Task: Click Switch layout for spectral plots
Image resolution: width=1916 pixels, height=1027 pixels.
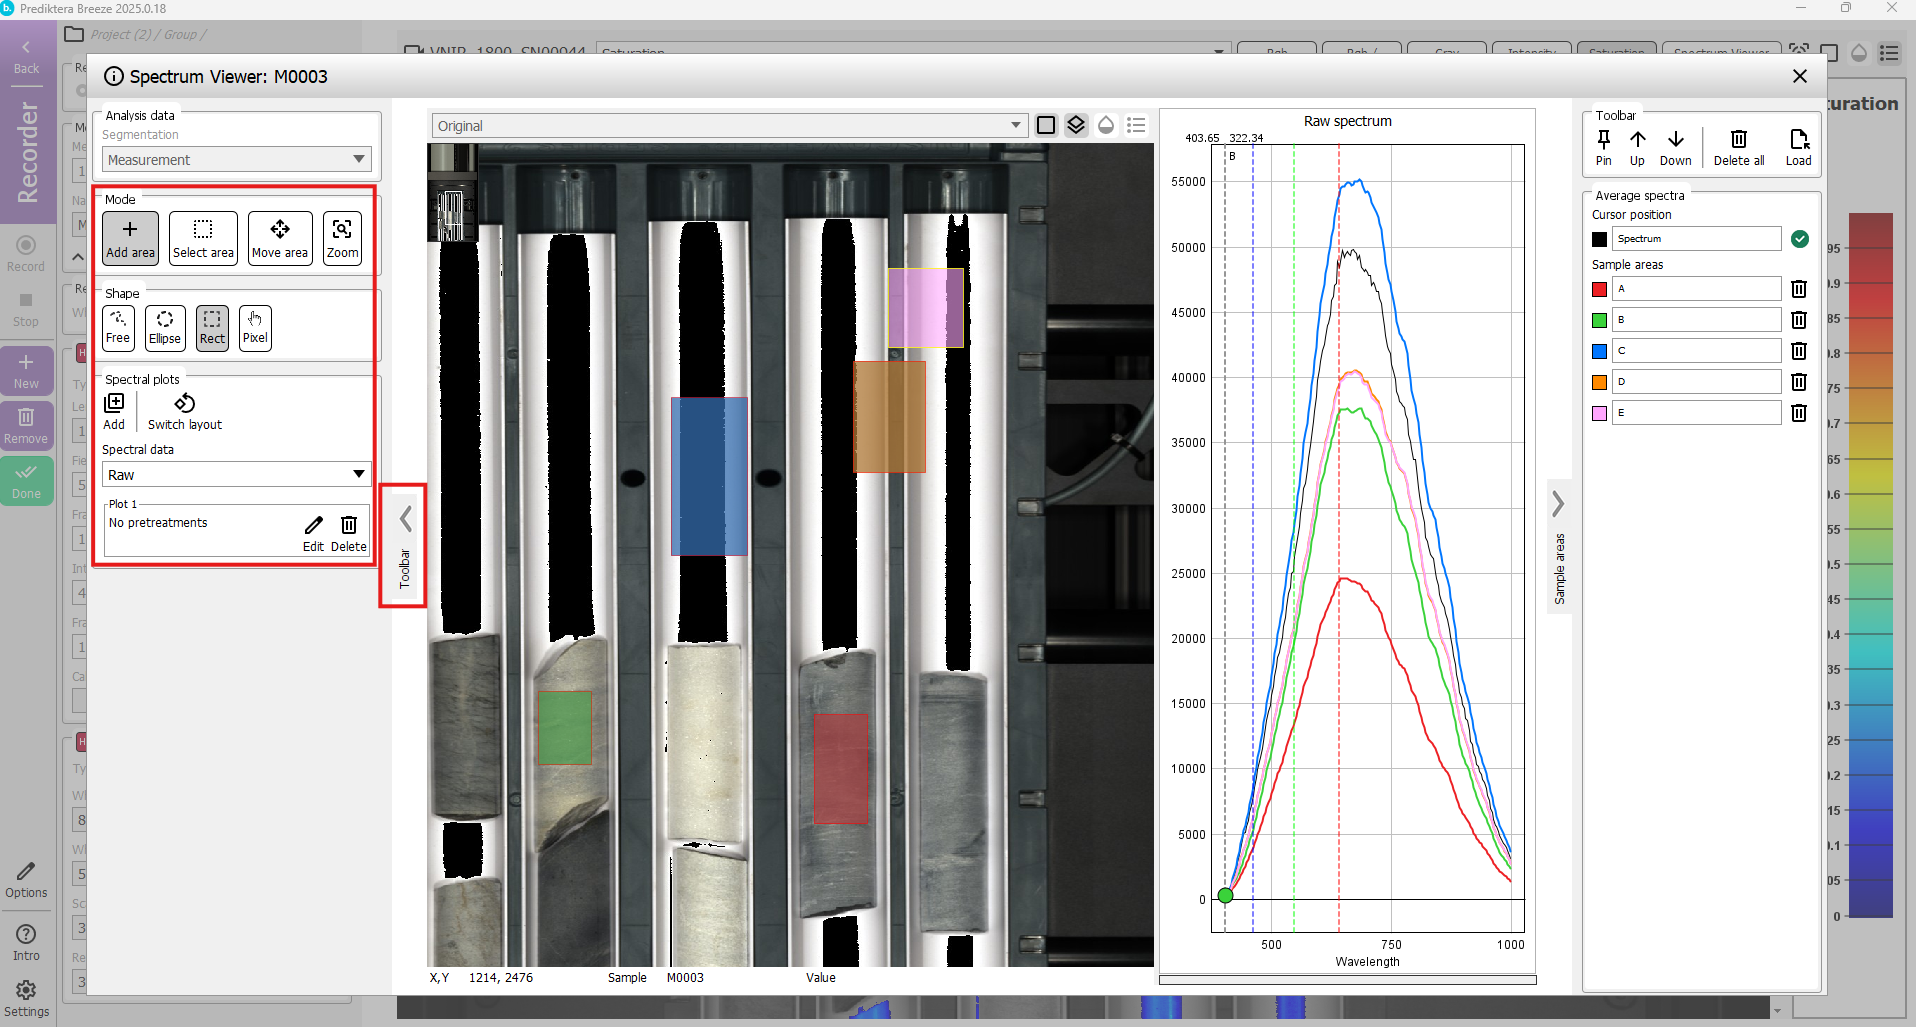Action: 185,411
